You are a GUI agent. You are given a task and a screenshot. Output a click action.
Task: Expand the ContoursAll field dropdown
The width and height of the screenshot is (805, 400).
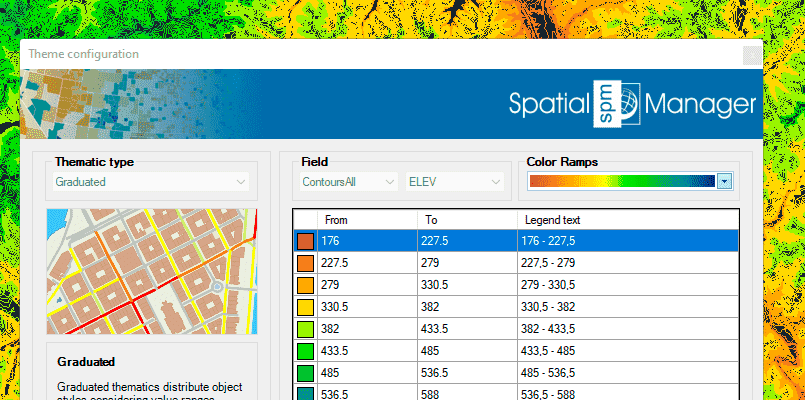point(349,182)
